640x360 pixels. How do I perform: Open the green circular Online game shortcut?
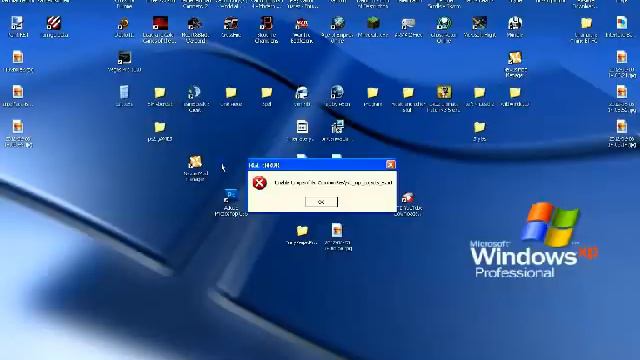(444, 23)
